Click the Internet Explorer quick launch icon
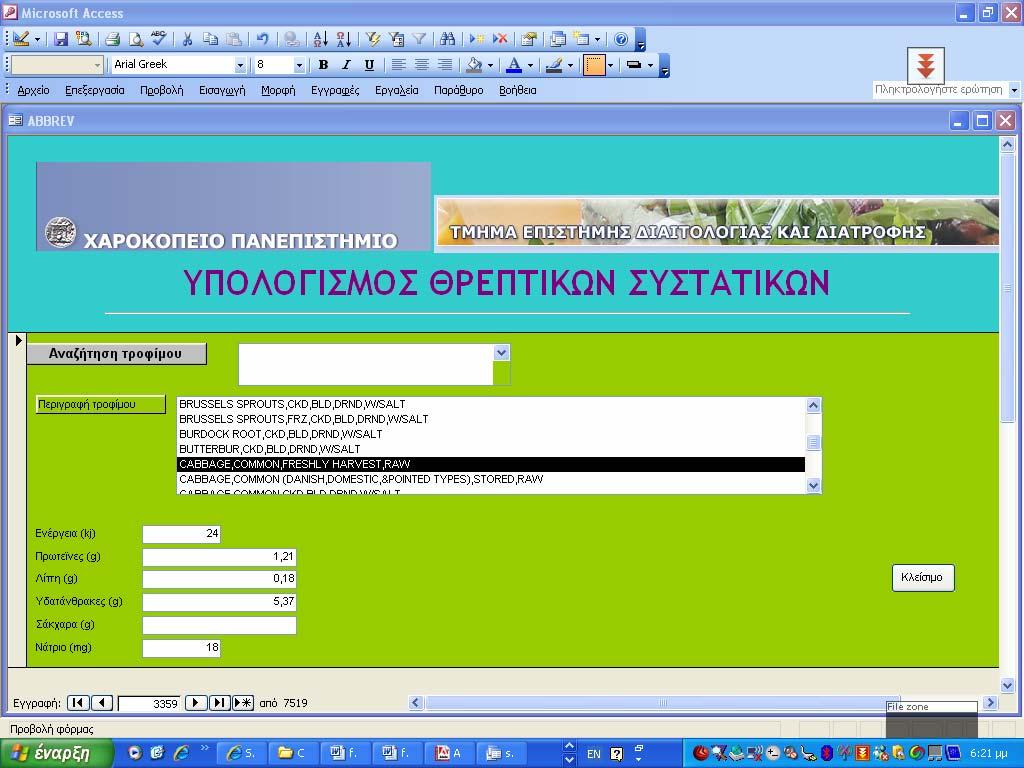 tap(181, 753)
